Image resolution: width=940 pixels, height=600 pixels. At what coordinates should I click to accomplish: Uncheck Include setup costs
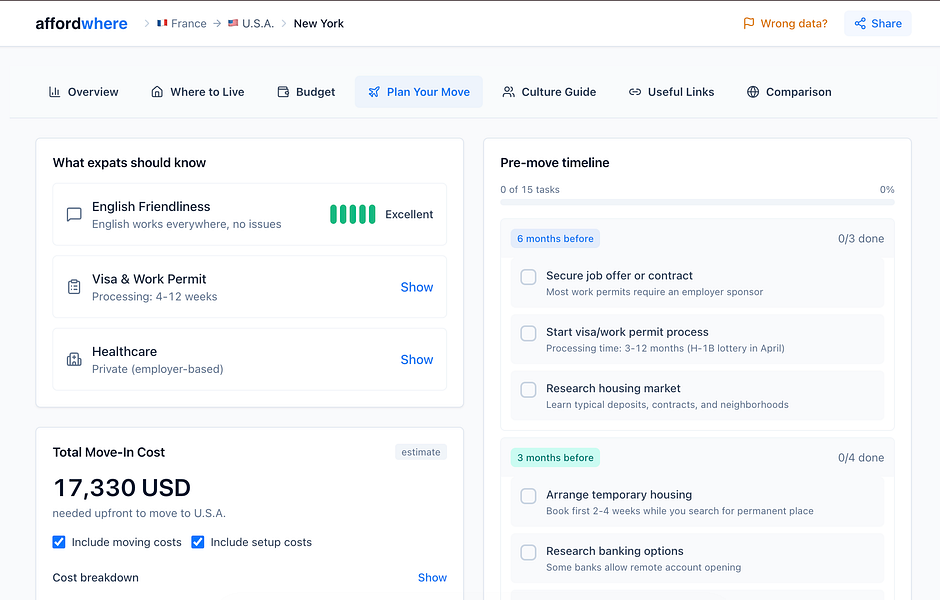click(x=198, y=542)
